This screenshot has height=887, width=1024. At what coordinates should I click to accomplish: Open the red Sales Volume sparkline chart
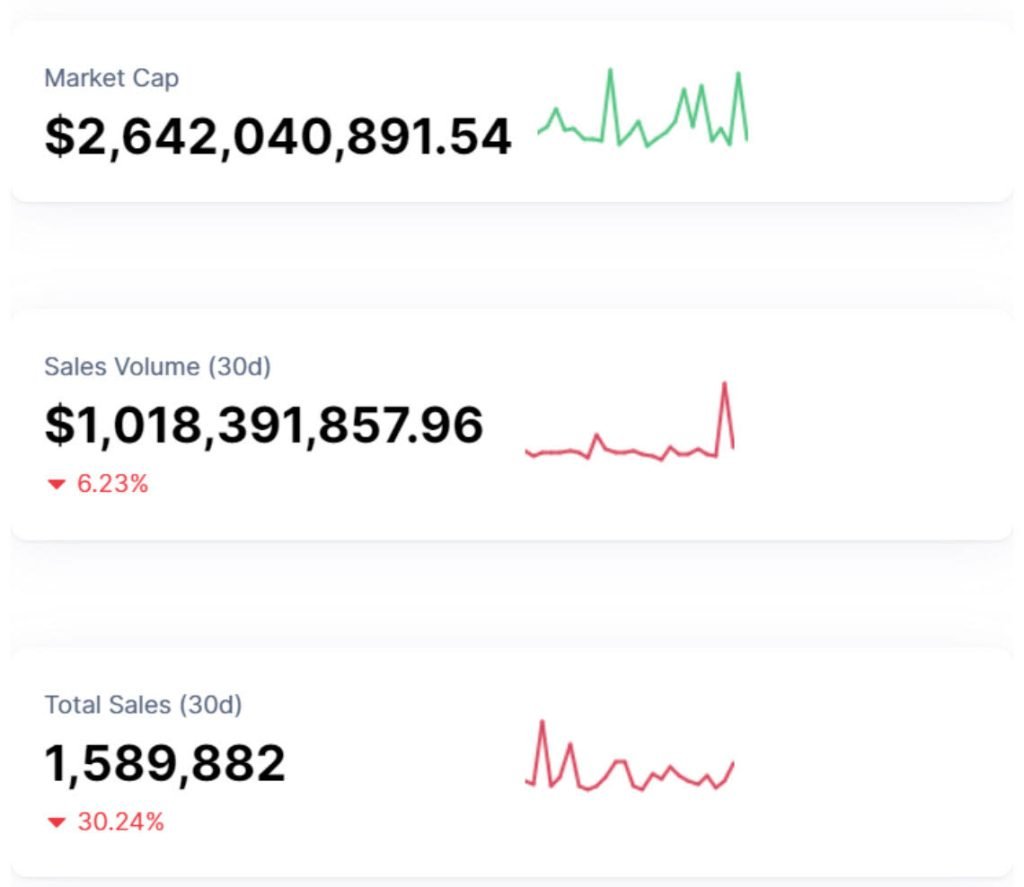tap(630, 425)
